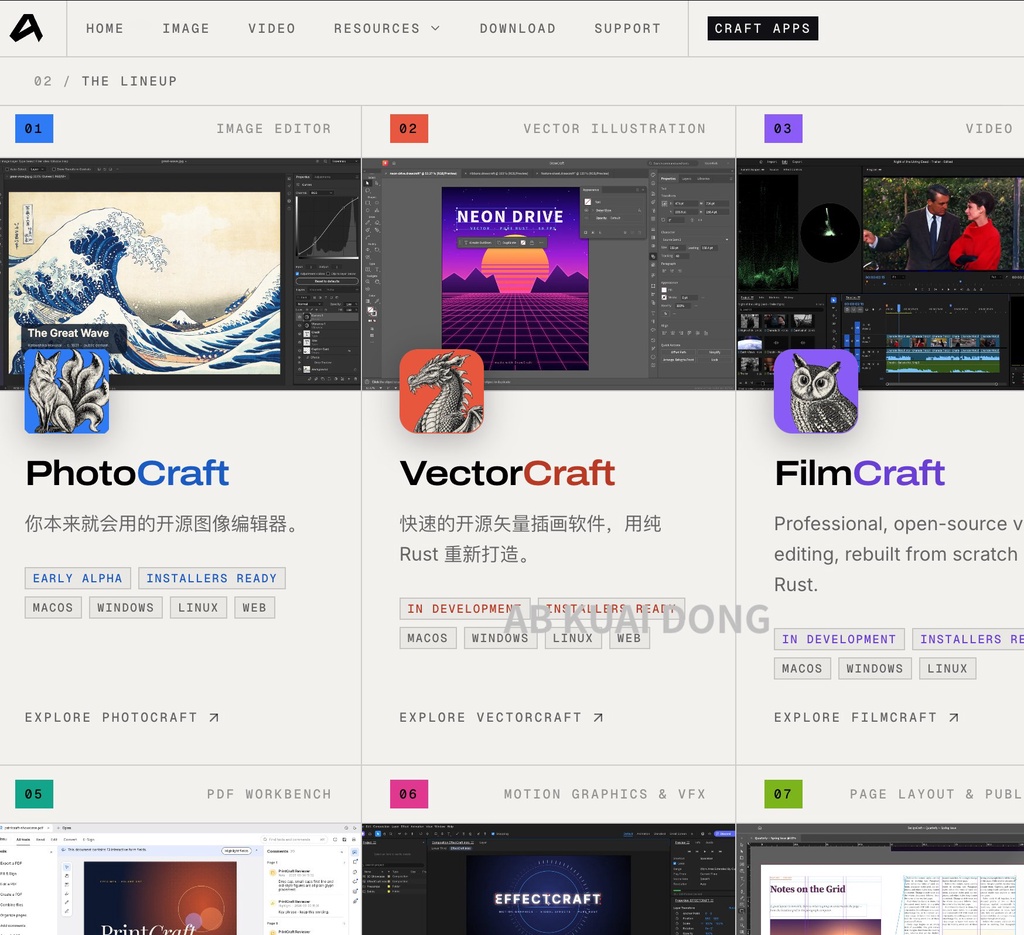This screenshot has height=935, width=1024.
Task: Click FilmCraft's In Development tag
Action: coord(839,639)
